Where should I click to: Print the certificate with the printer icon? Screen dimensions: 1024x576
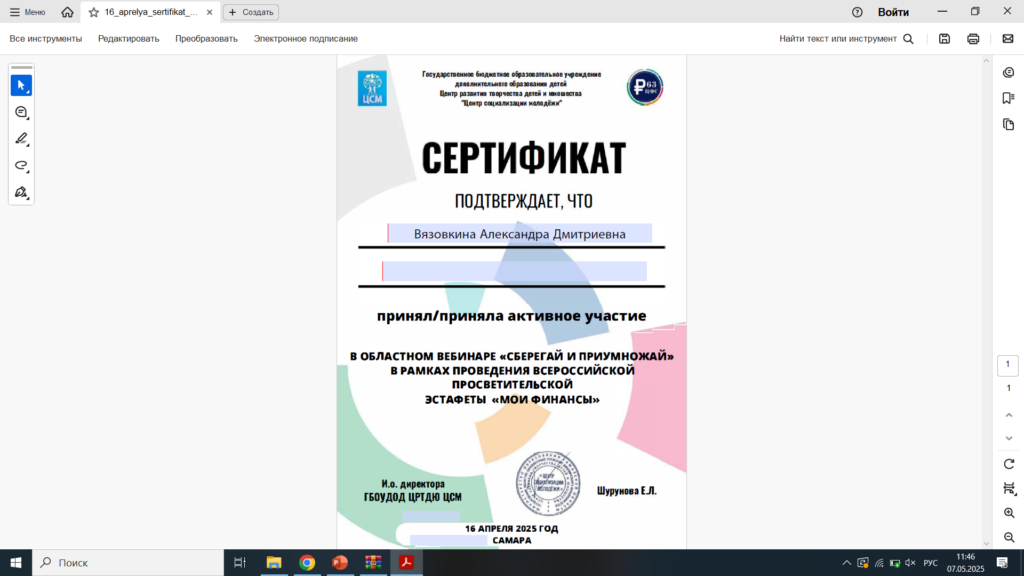973,39
